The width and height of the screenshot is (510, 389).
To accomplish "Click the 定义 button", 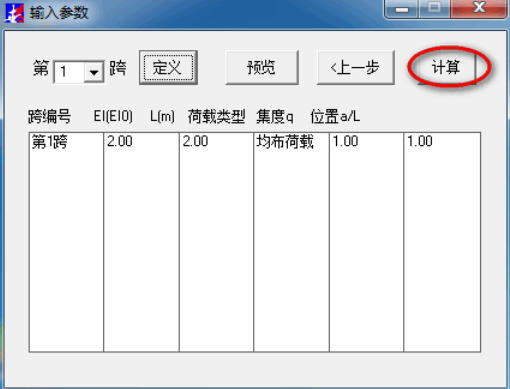I will (x=168, y=67).
